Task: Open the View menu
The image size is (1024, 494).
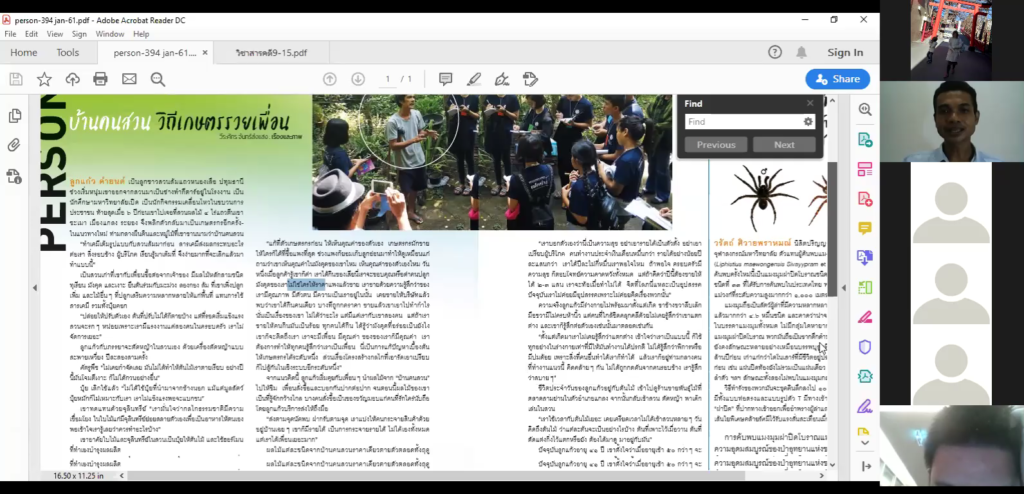Action: (55, 34)
